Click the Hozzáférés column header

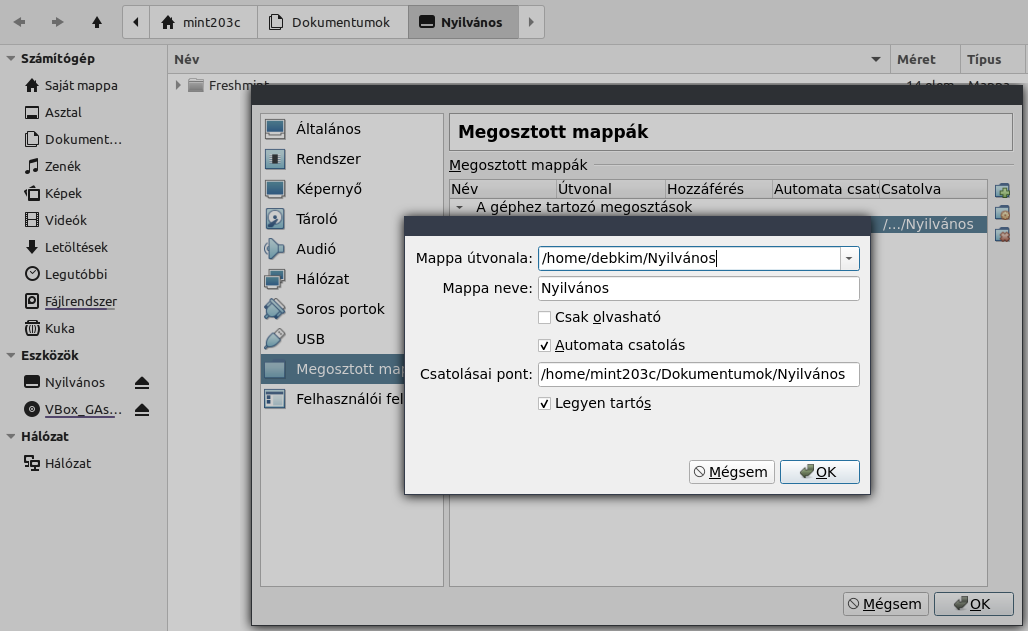click(x=719, y=189)
